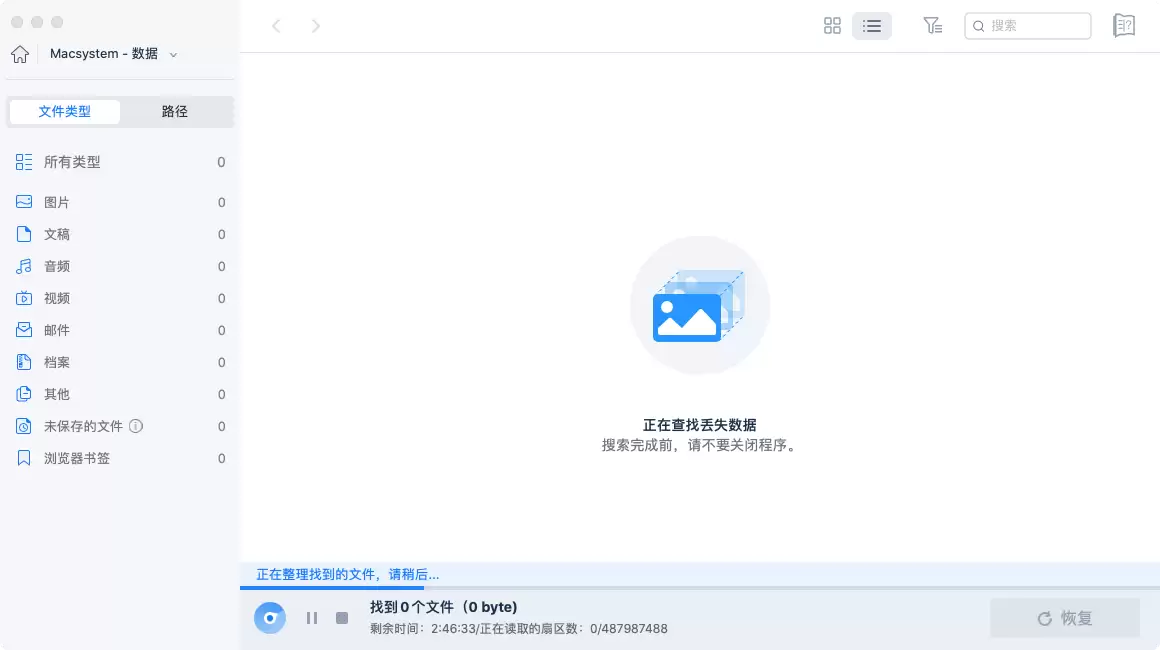
Task: Switch to the 路径 tab
Action: point(174,111)
